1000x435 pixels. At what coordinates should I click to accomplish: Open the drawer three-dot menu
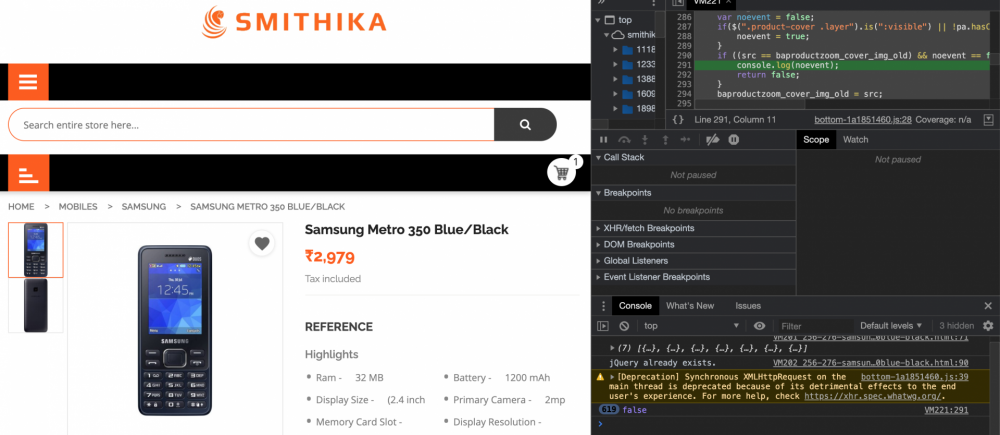pos(603,306)
